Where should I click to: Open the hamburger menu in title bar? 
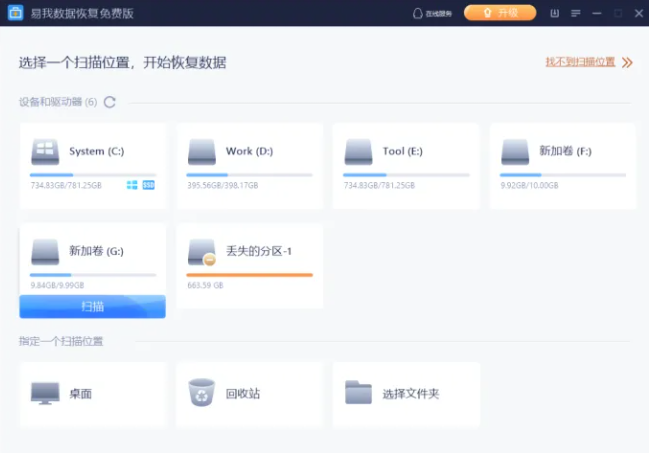576,13
